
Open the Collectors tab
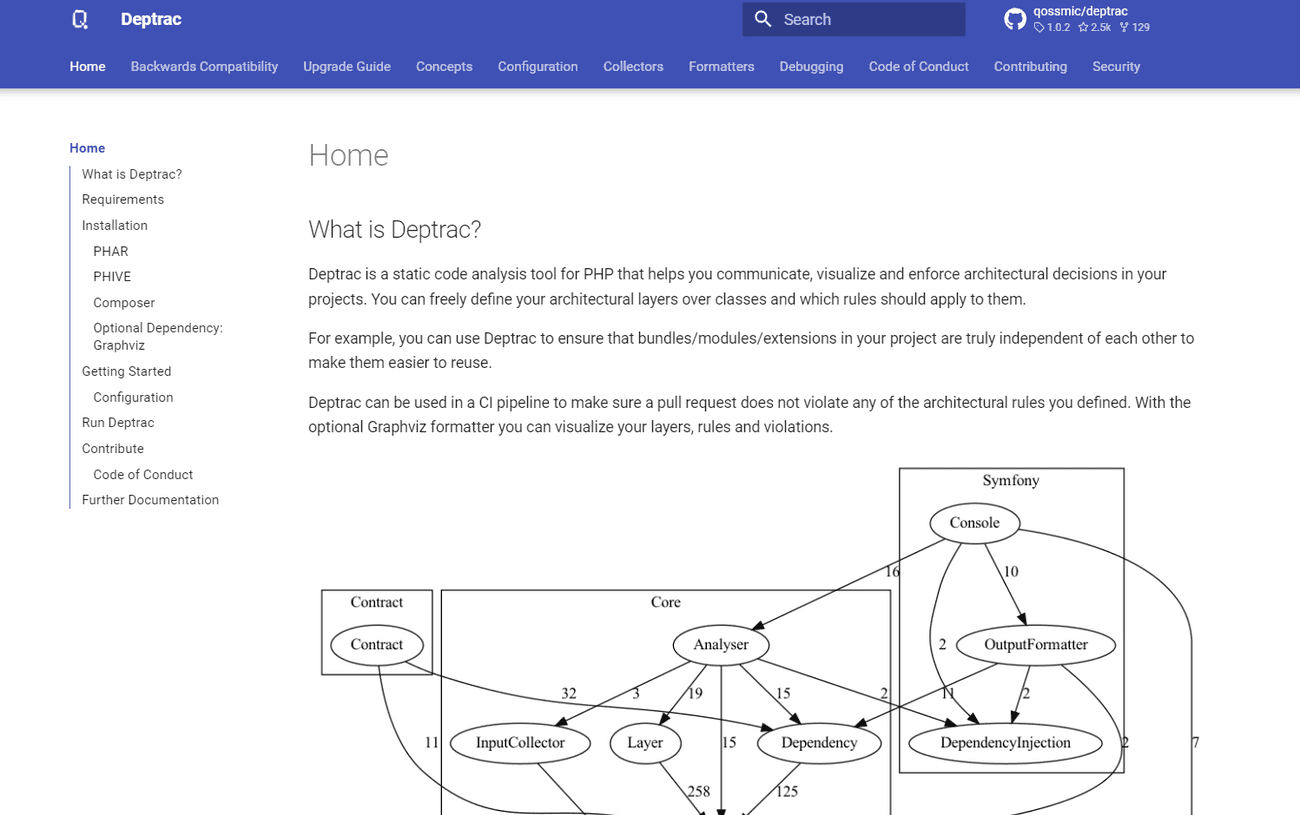[633, 66]
